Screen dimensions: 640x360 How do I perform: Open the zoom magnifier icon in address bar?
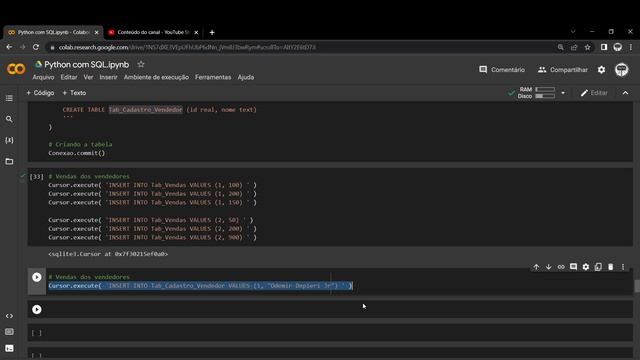560,47
